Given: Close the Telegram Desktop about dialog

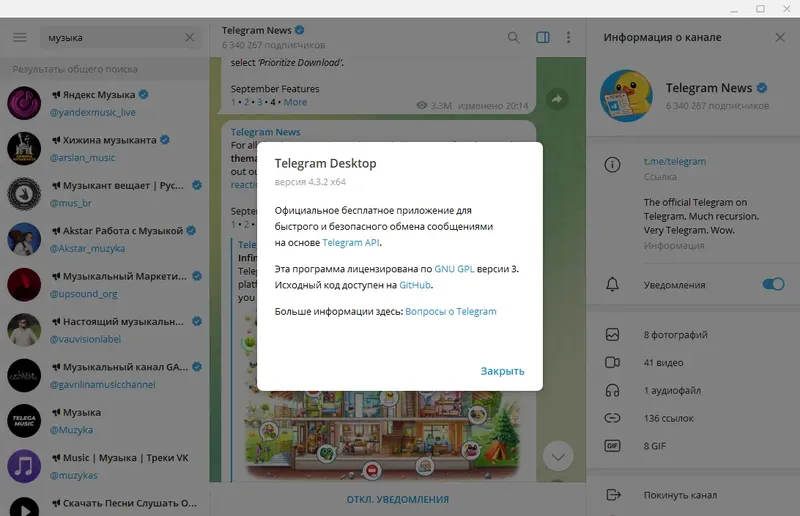Looking at the screenshot, I should coord(502,371).
